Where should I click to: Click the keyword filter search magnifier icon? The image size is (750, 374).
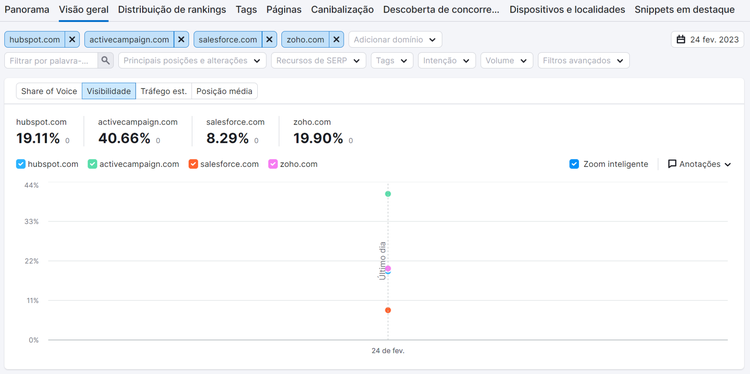coord(105,61)
